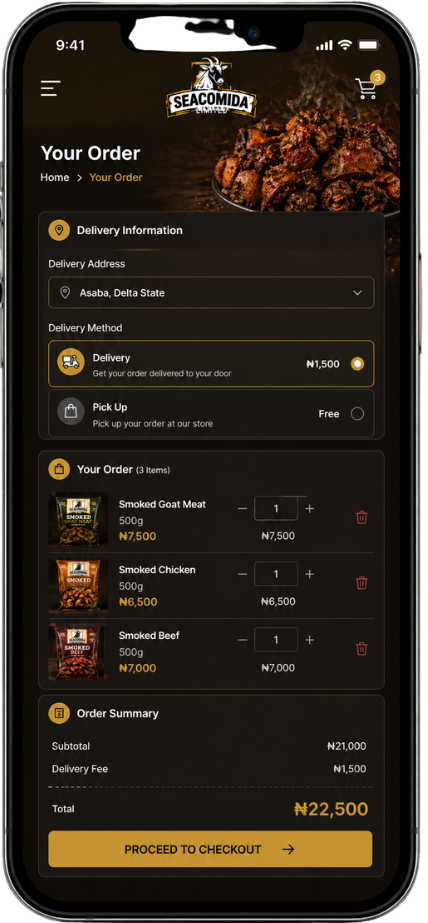
Task: Increase Smoked Goat Meat quantity with plus
Action: click(310, 509)
